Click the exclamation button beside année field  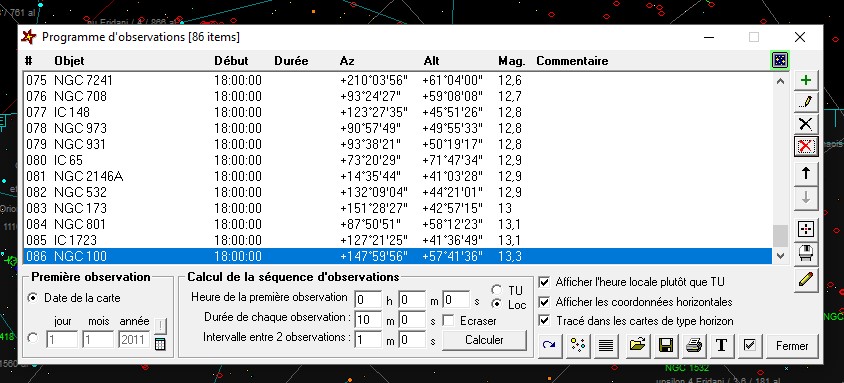160,326
